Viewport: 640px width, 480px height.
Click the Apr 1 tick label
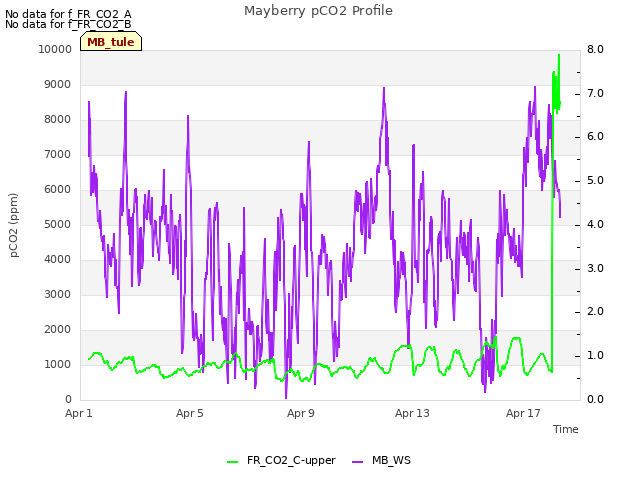(x=79, y=413)
